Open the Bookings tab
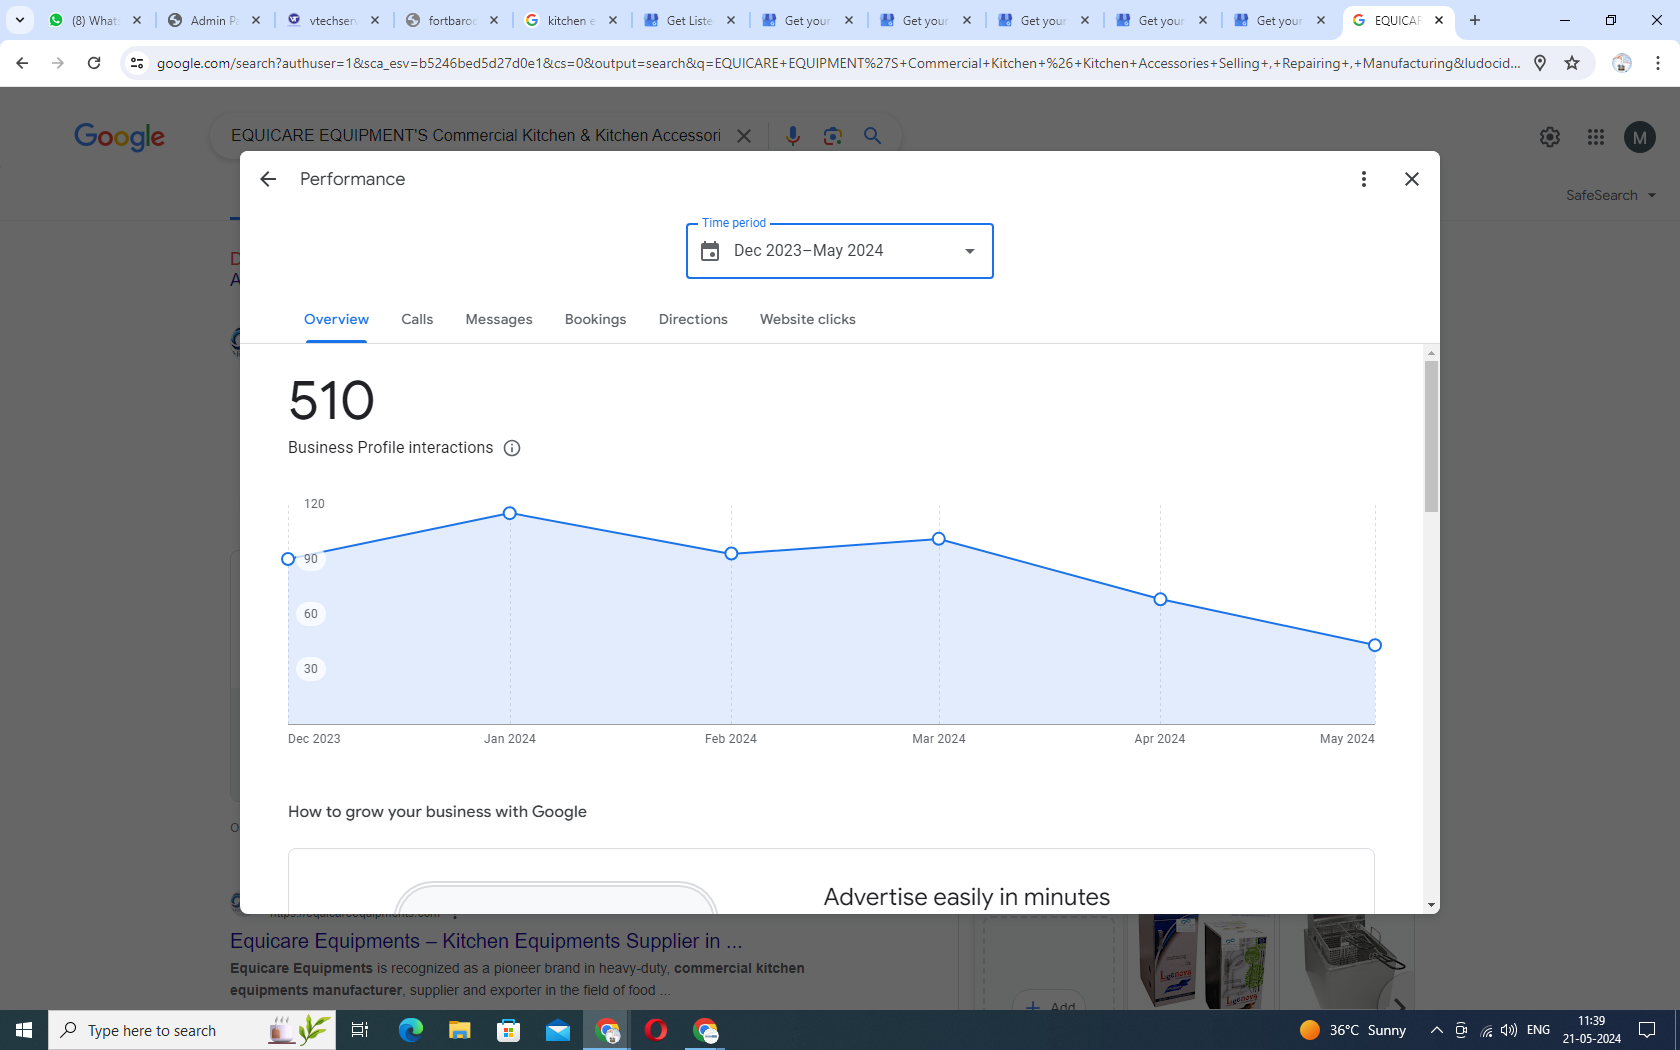 (x=595, y=319)
